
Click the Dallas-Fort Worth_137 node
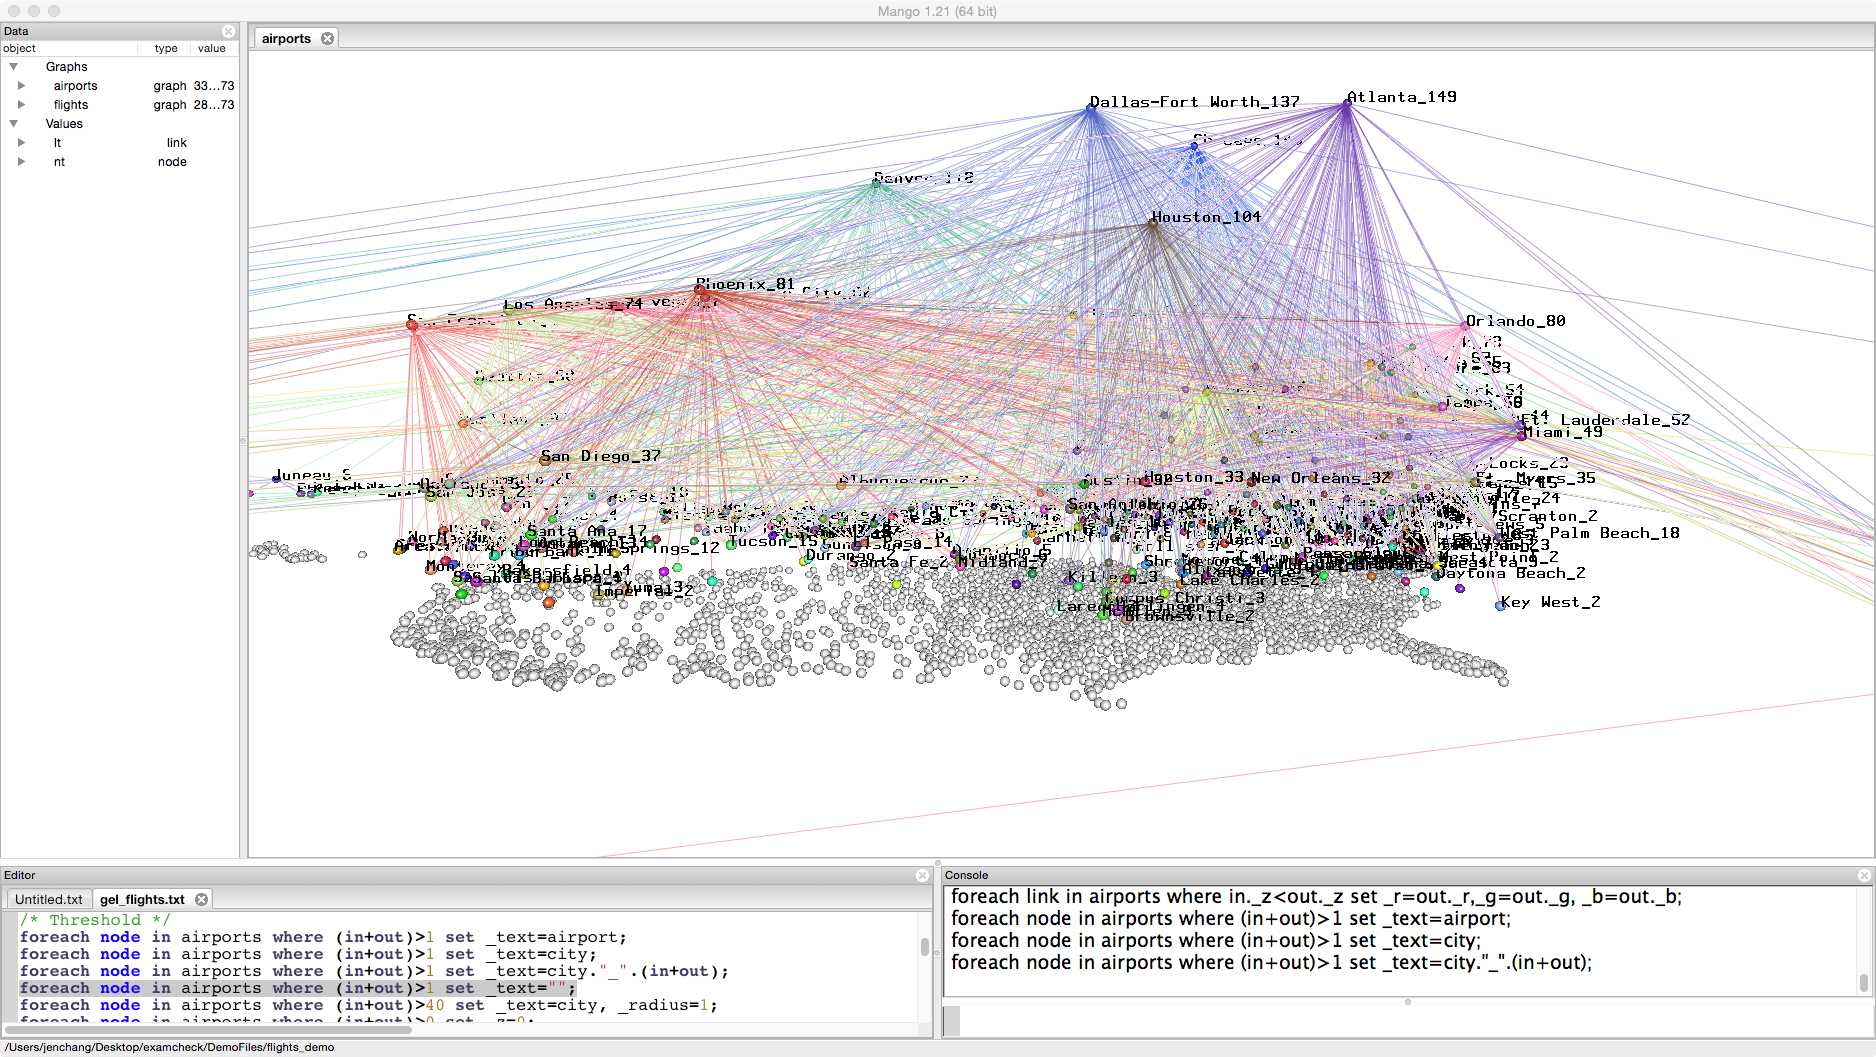[x=1092, y=108]
